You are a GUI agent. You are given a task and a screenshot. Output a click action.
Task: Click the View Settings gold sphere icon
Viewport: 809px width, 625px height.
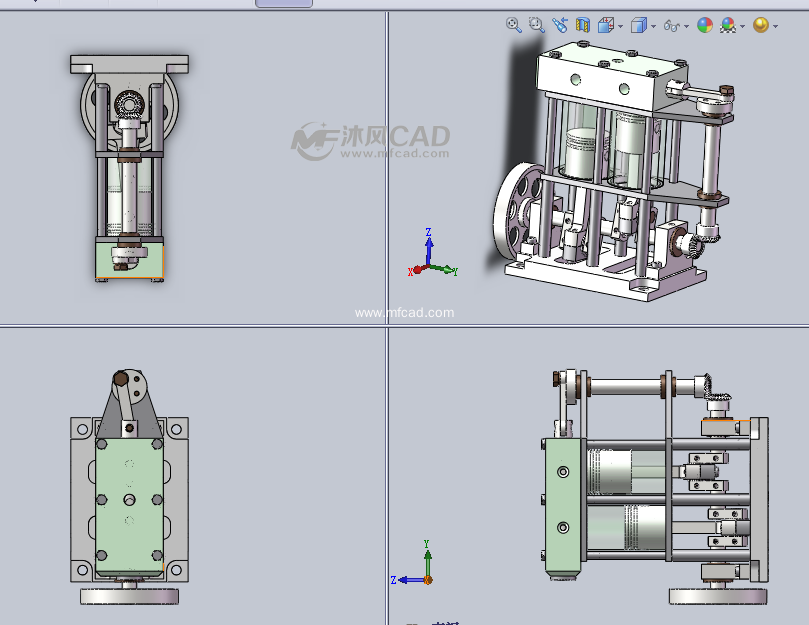pyautogui.click(x=760, y=25)
